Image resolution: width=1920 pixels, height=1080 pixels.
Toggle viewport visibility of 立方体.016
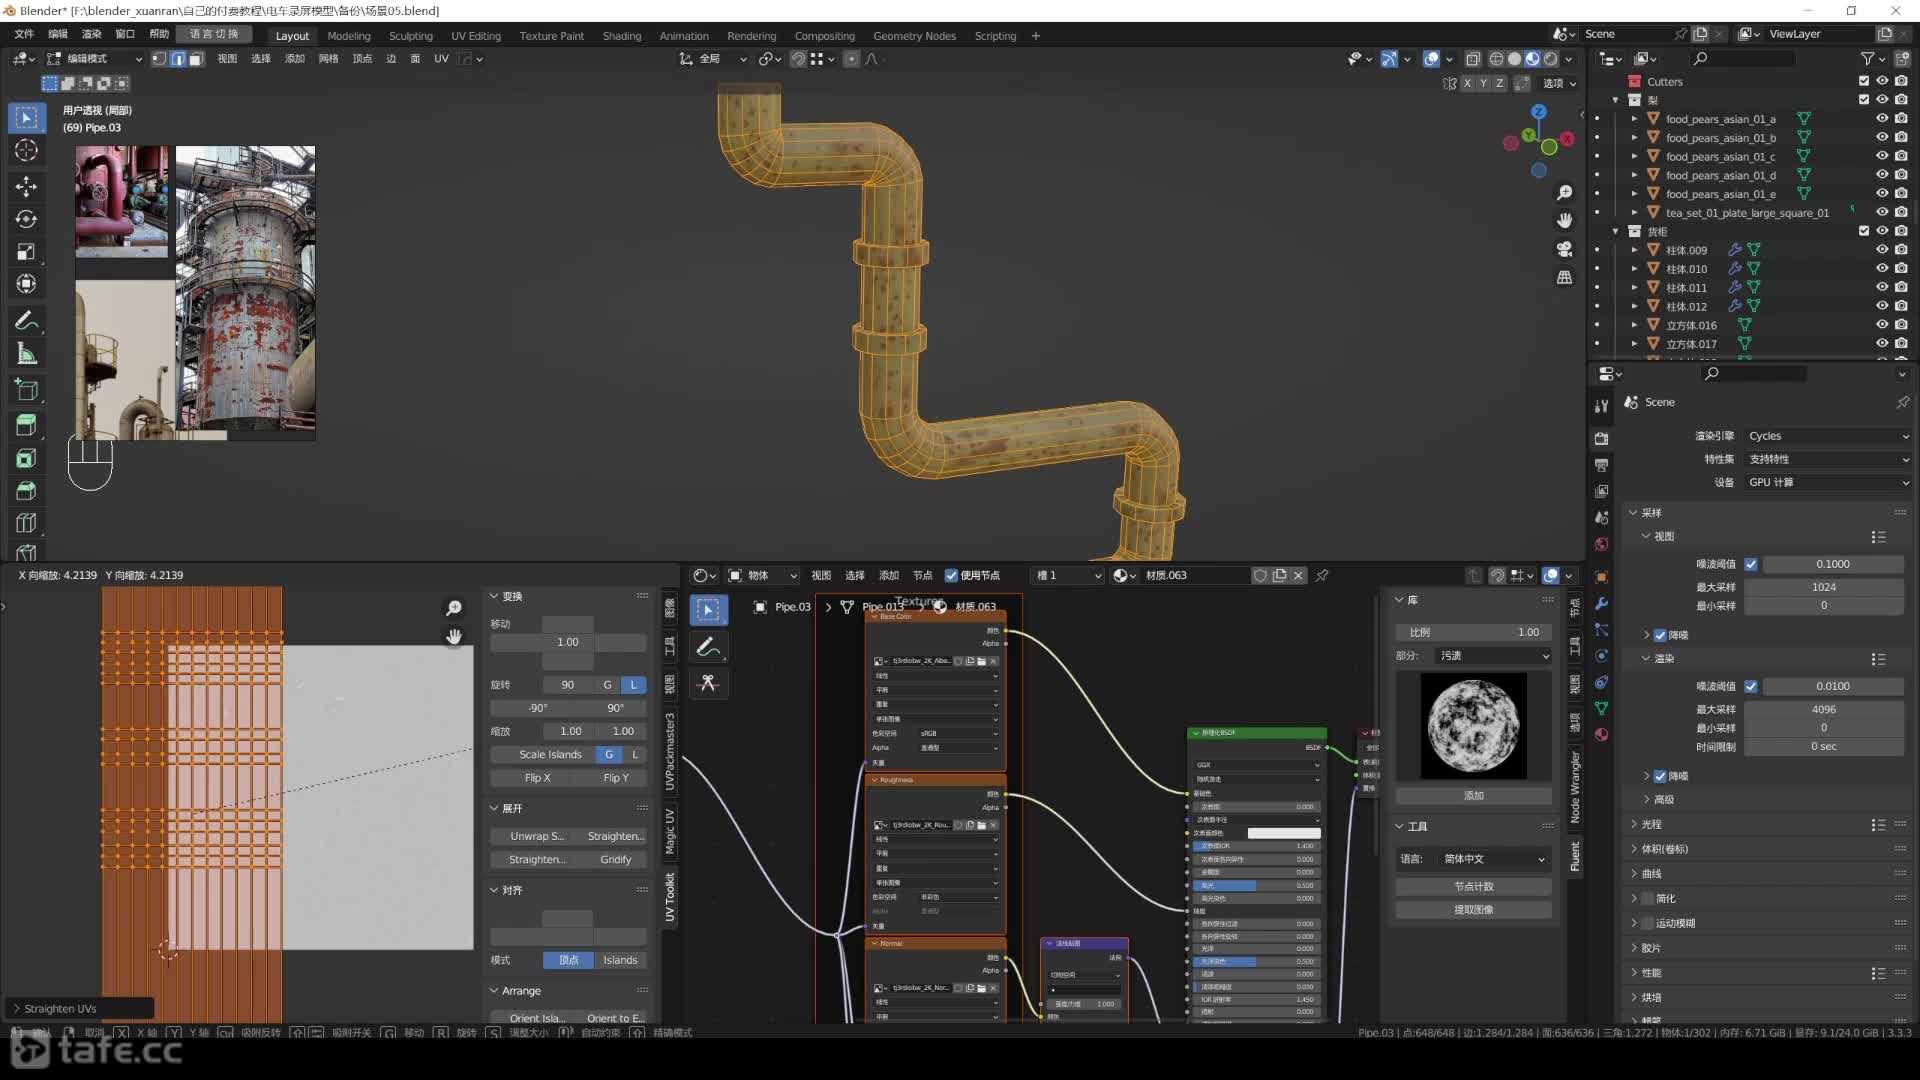pos(1881,325)
